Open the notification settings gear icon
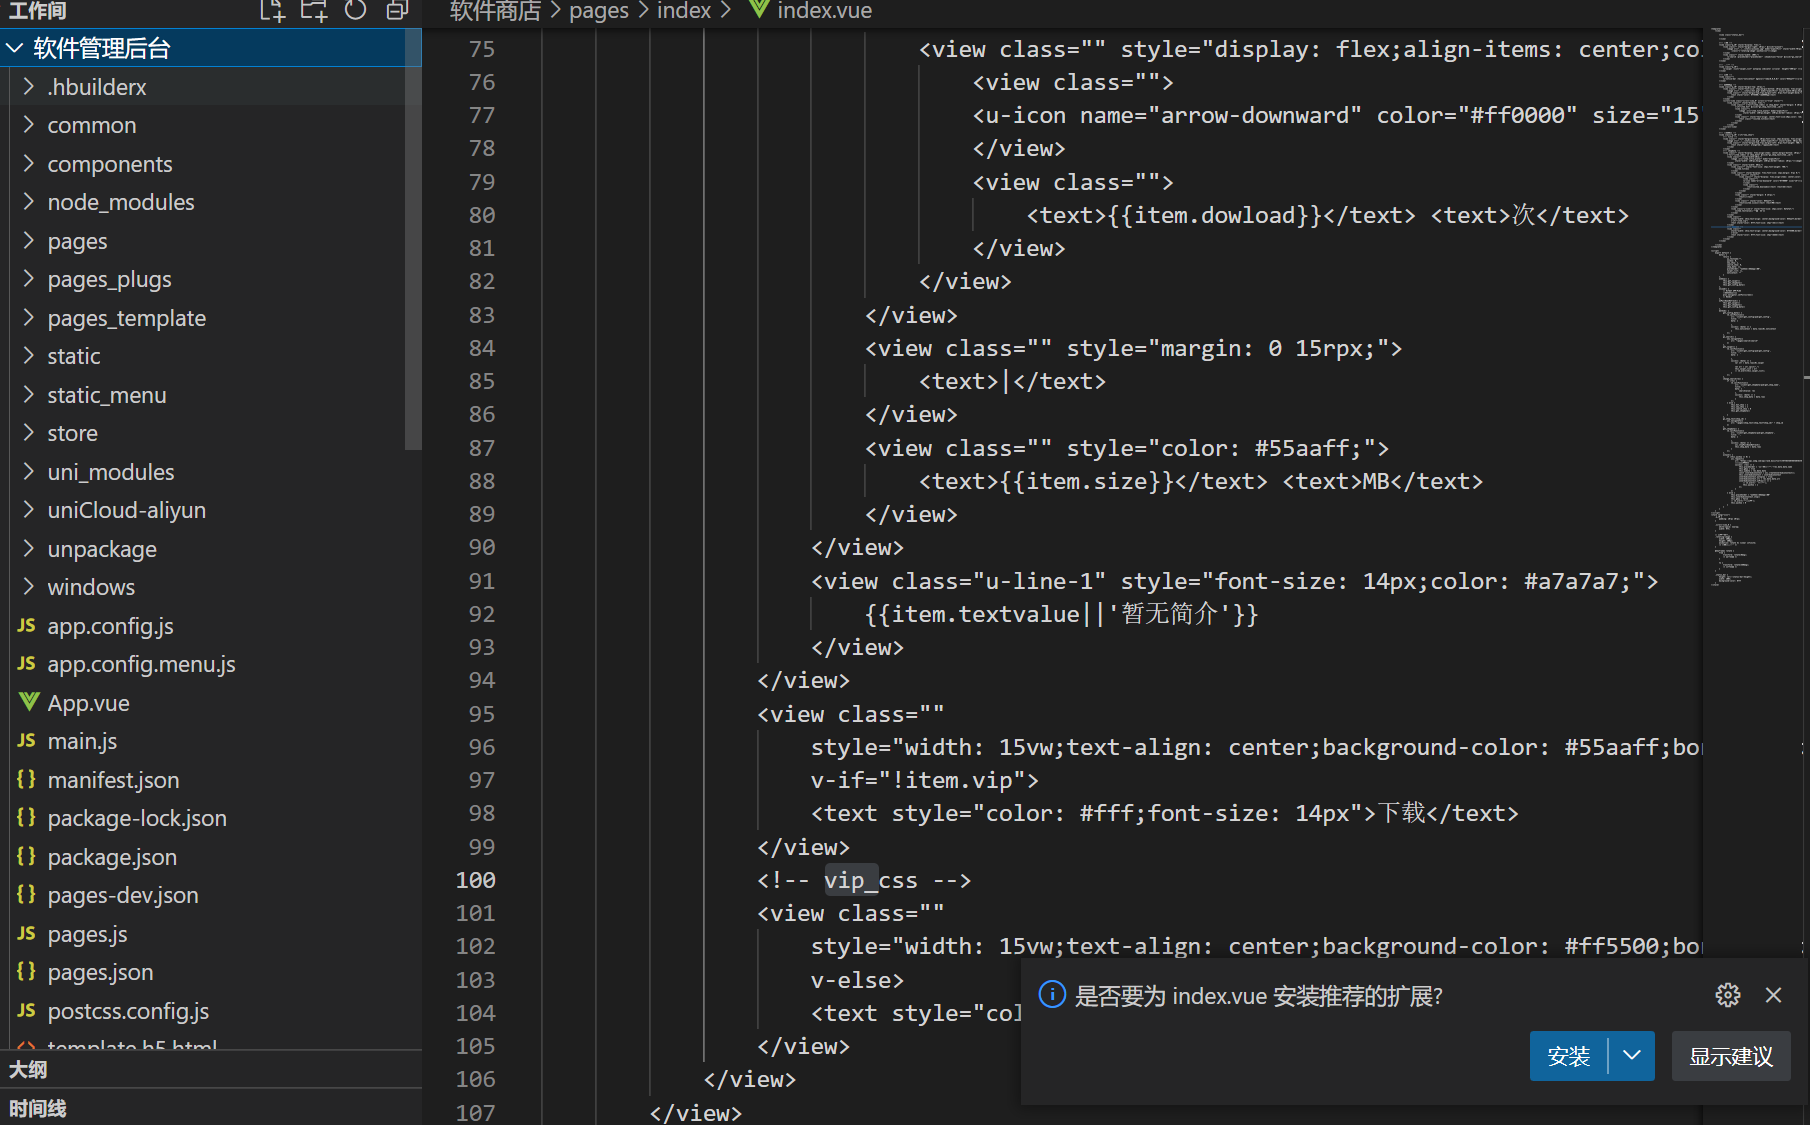This screenshot has width=1810, height=1125. [x=1728, y=995]
